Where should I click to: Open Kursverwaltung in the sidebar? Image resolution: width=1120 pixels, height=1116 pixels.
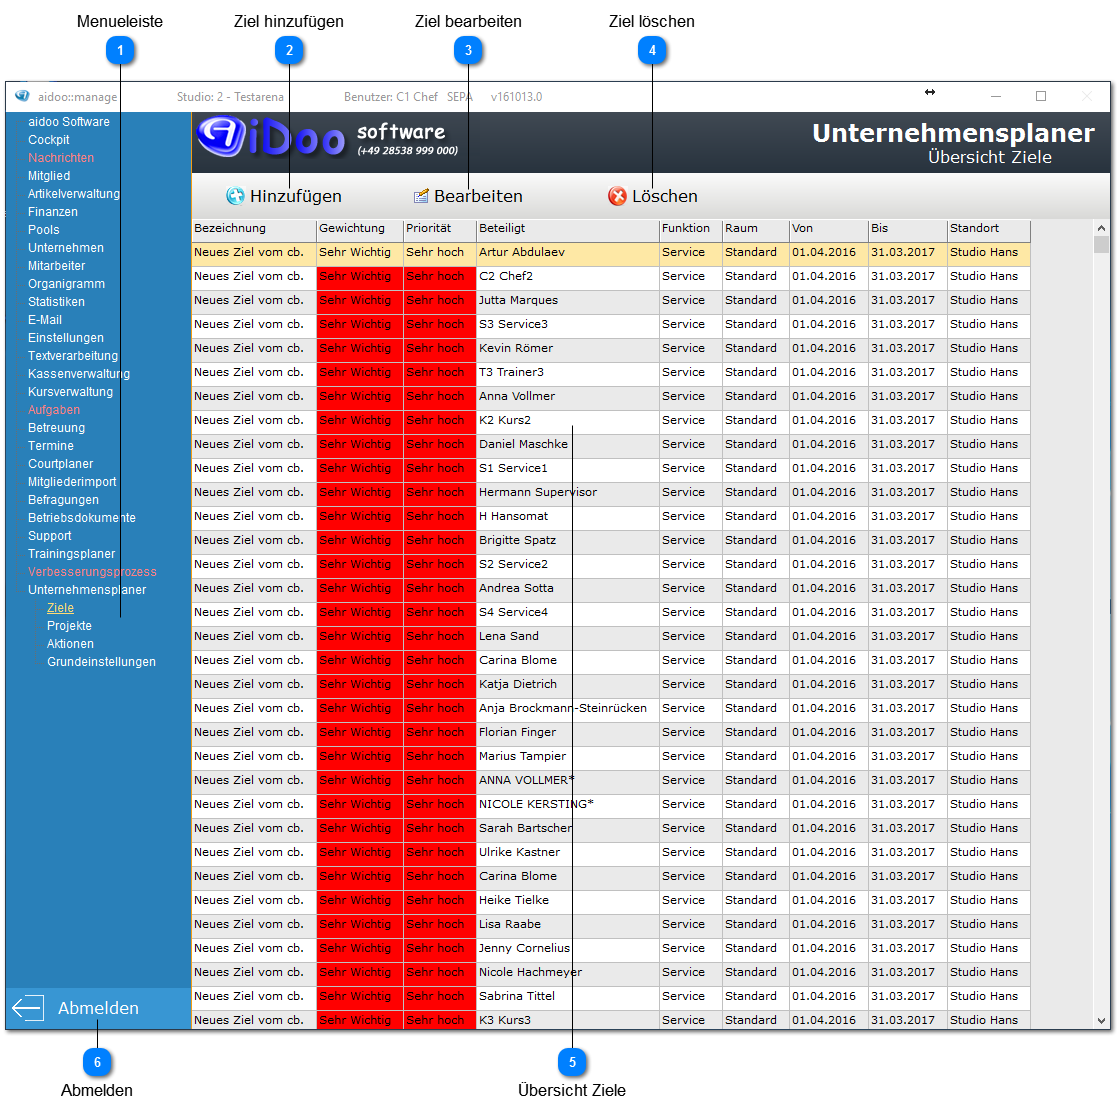[x=70, y=392]
